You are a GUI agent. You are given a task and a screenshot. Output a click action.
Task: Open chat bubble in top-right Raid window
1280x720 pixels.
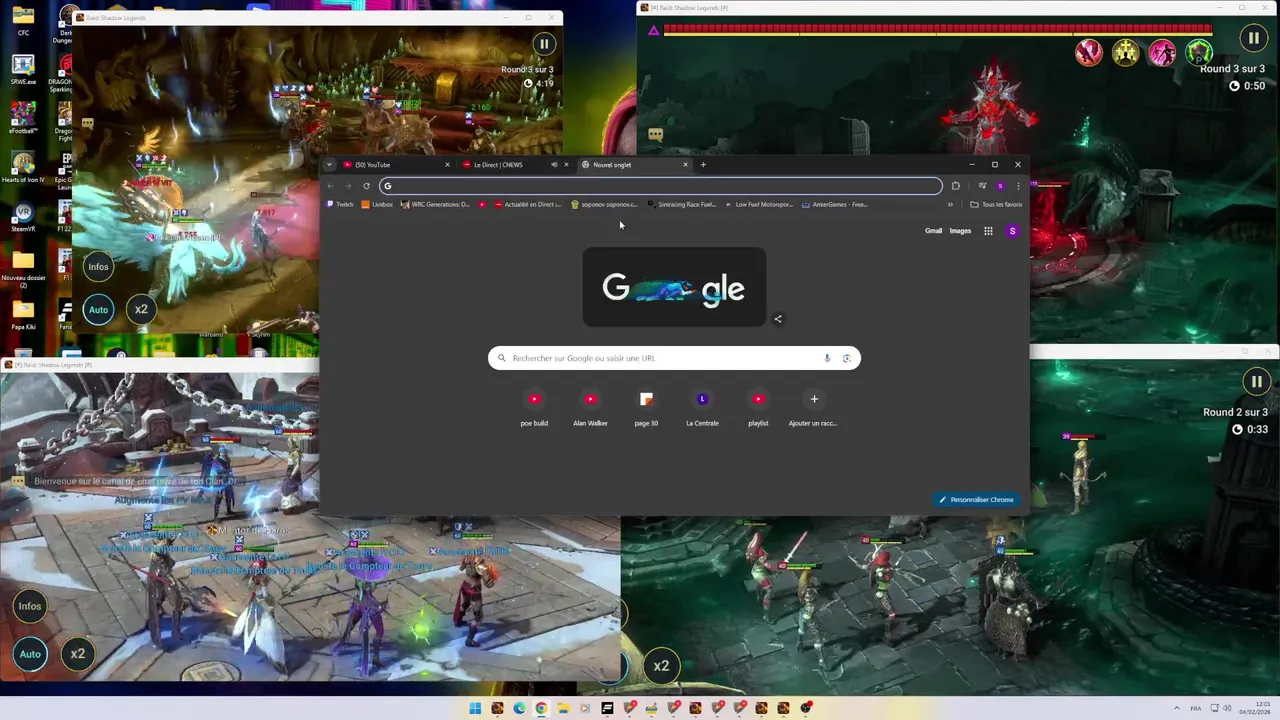point(655,134)
